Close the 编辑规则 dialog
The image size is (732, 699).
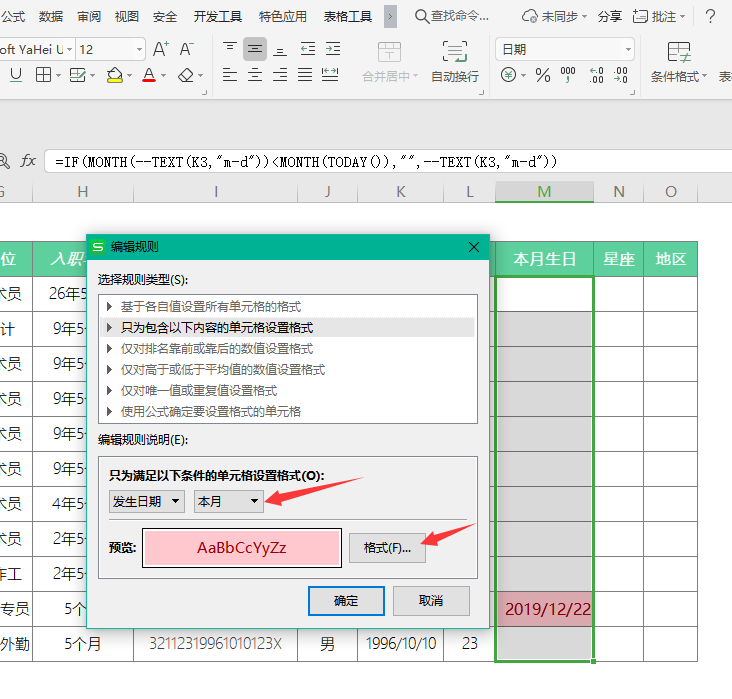pos(474,247)
